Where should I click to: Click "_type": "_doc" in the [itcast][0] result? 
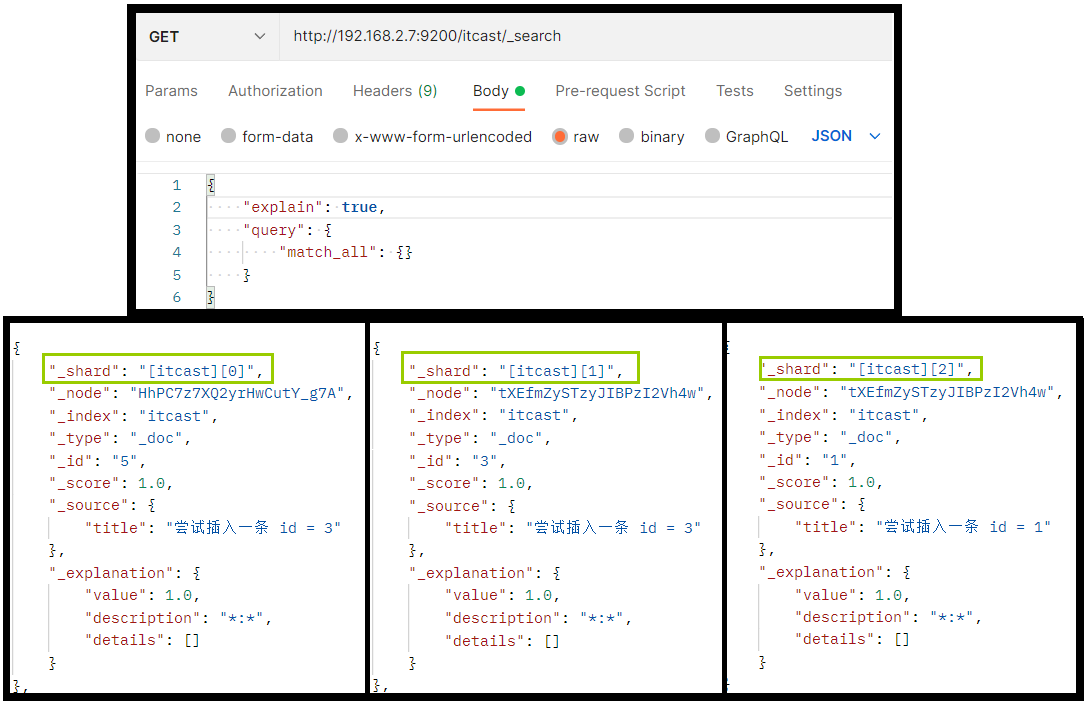[x=116, y=439]
